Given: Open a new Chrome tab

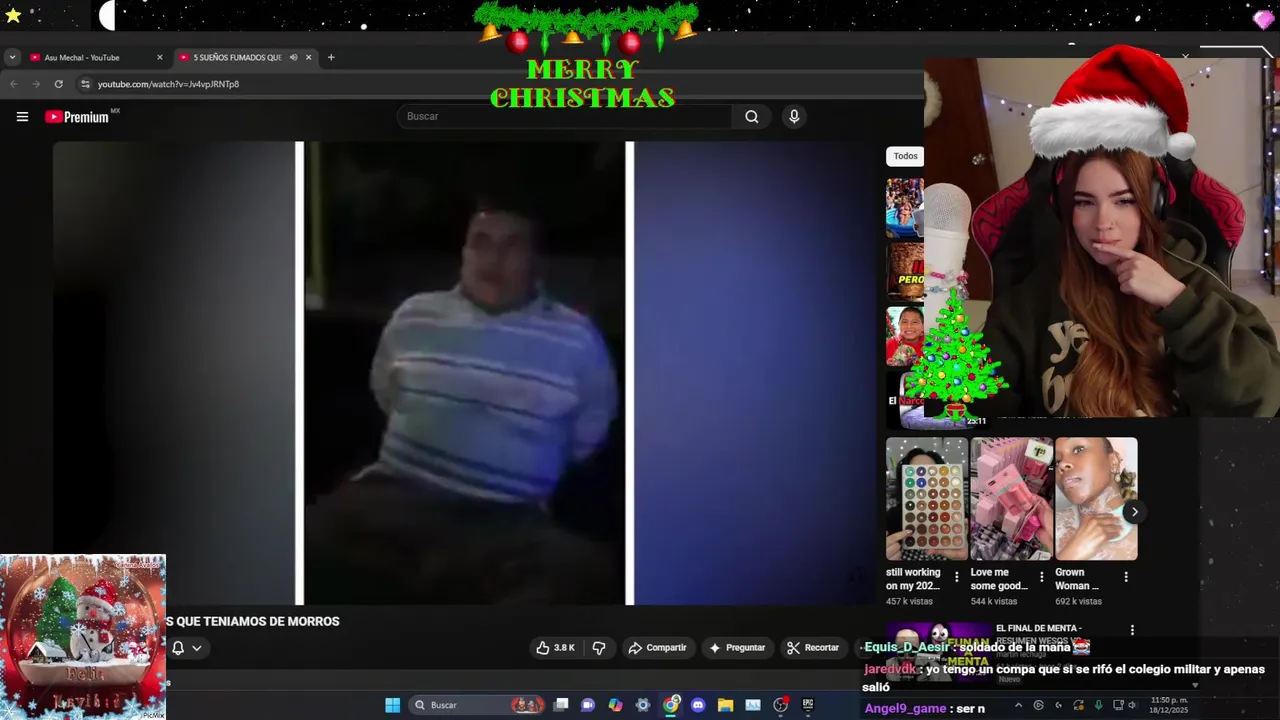Looking at the screenshot, I should click(331, 57).
